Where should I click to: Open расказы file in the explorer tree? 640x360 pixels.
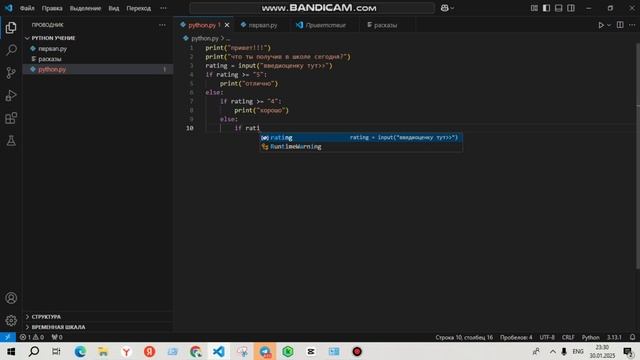98,59
